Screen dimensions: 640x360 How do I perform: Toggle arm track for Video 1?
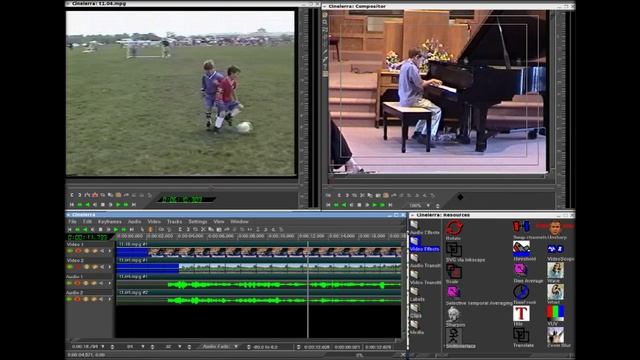[78, 251]
